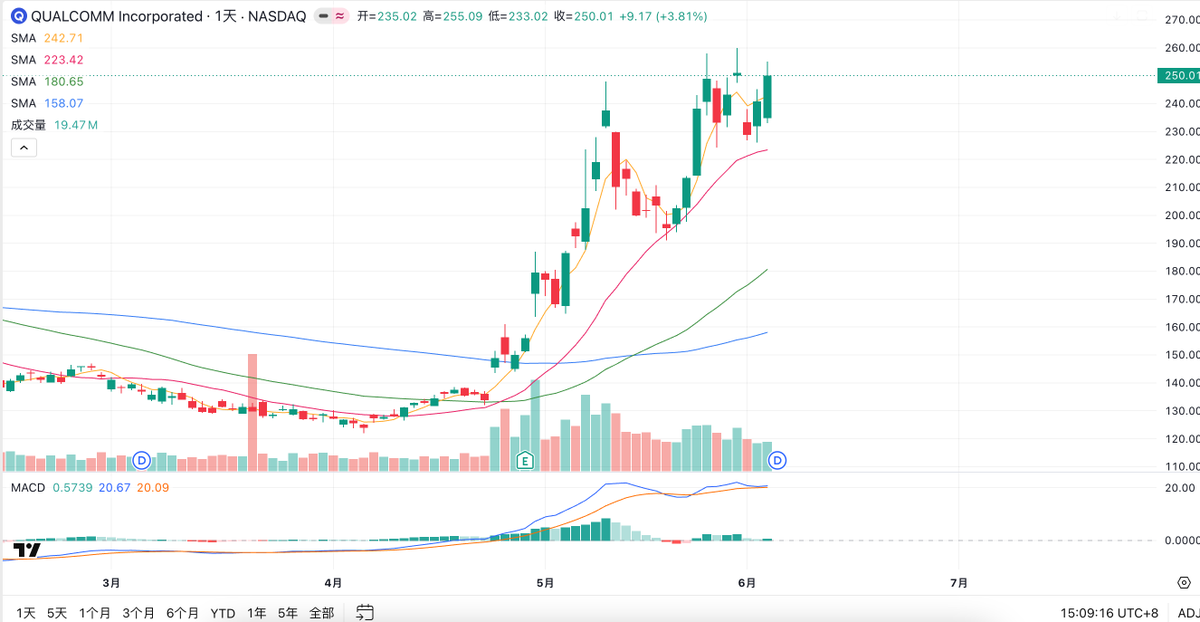The image size is (1200, 622).
Task: Select the 5天 time range
Action: 58,612
